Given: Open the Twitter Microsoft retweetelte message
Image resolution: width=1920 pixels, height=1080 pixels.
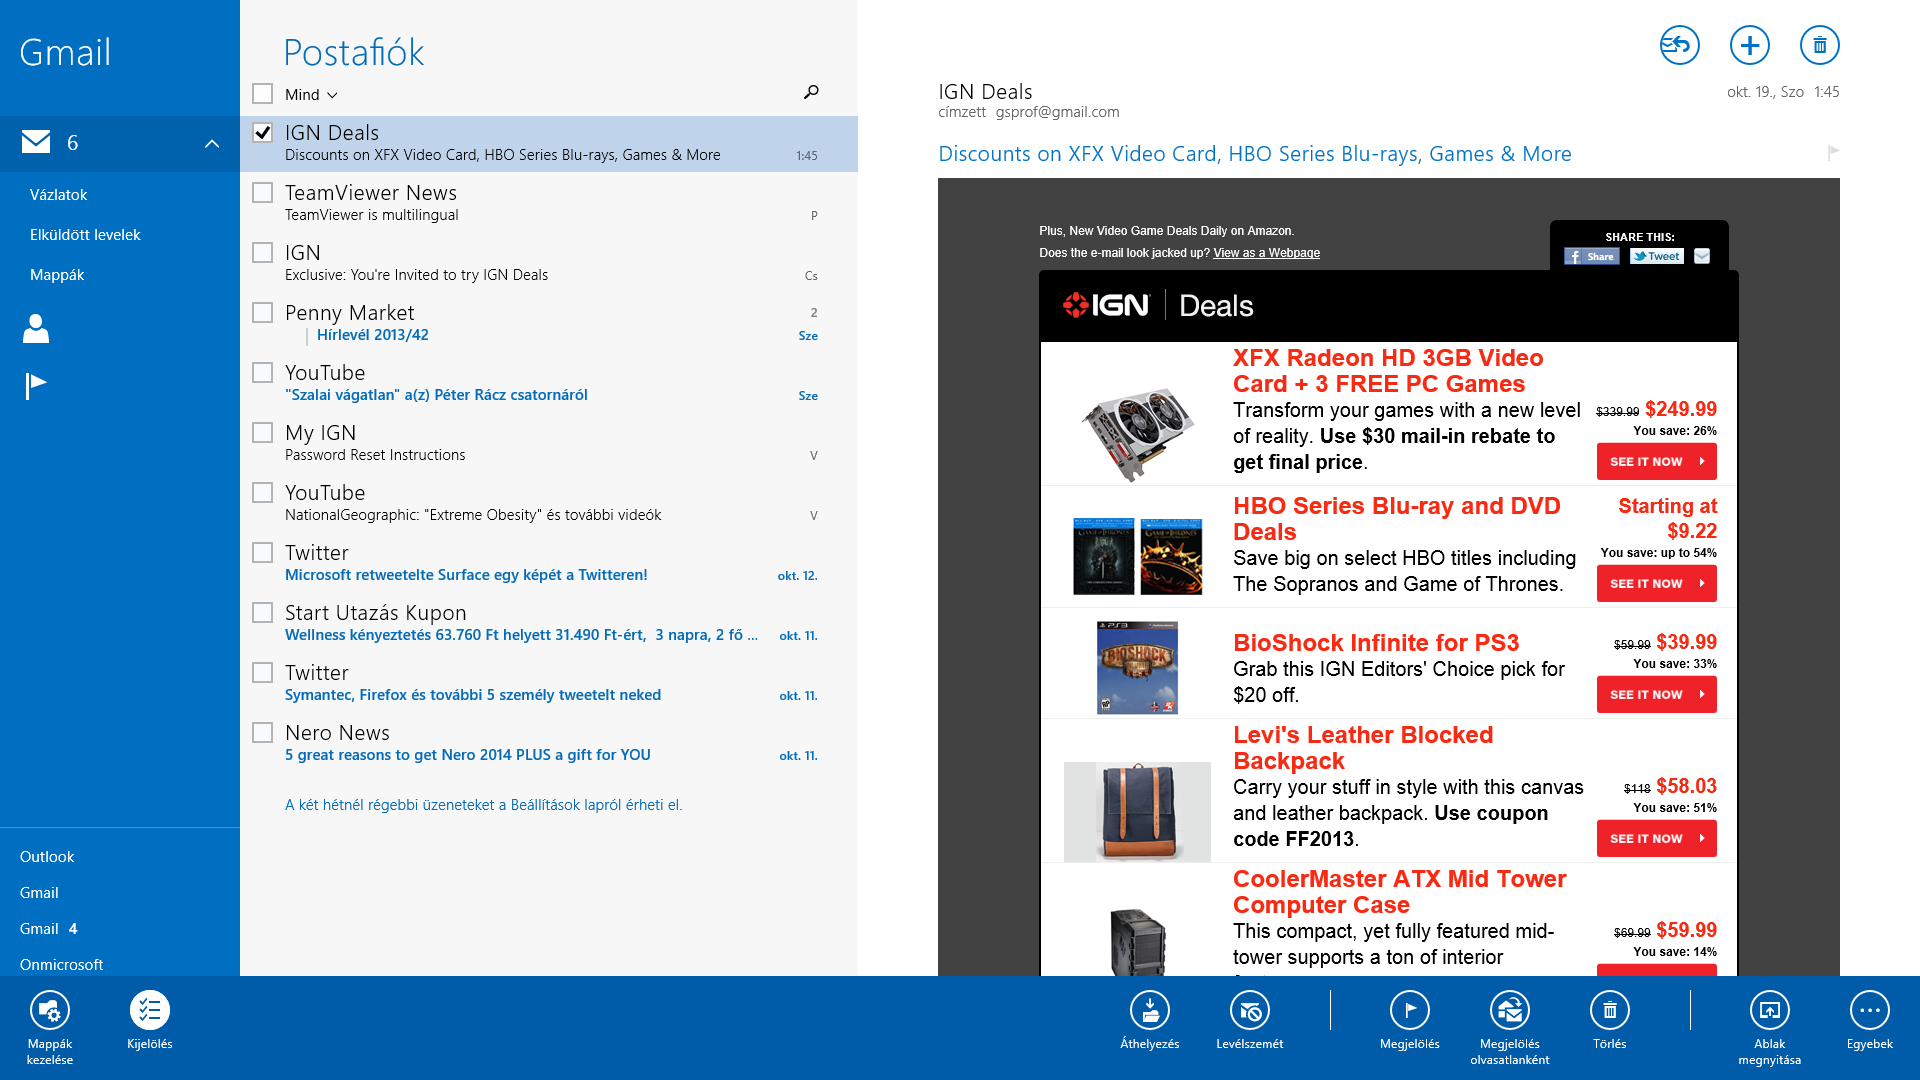Looking at the screenshot, I should 548,564.
